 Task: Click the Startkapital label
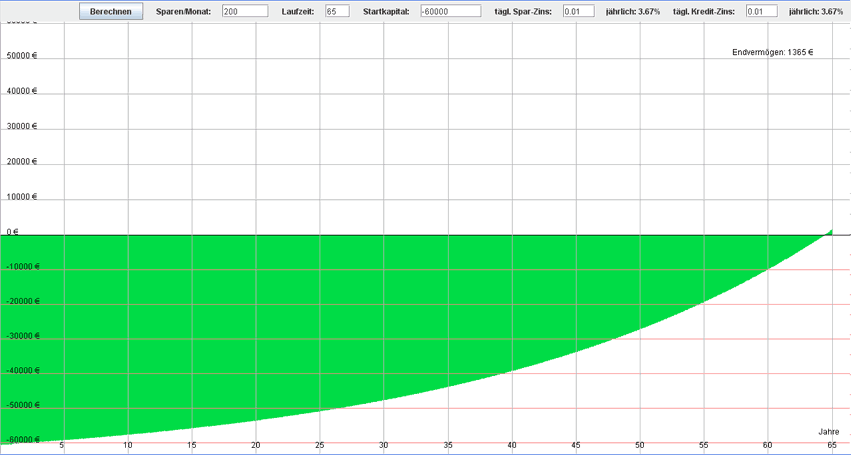tap(387, 11)
